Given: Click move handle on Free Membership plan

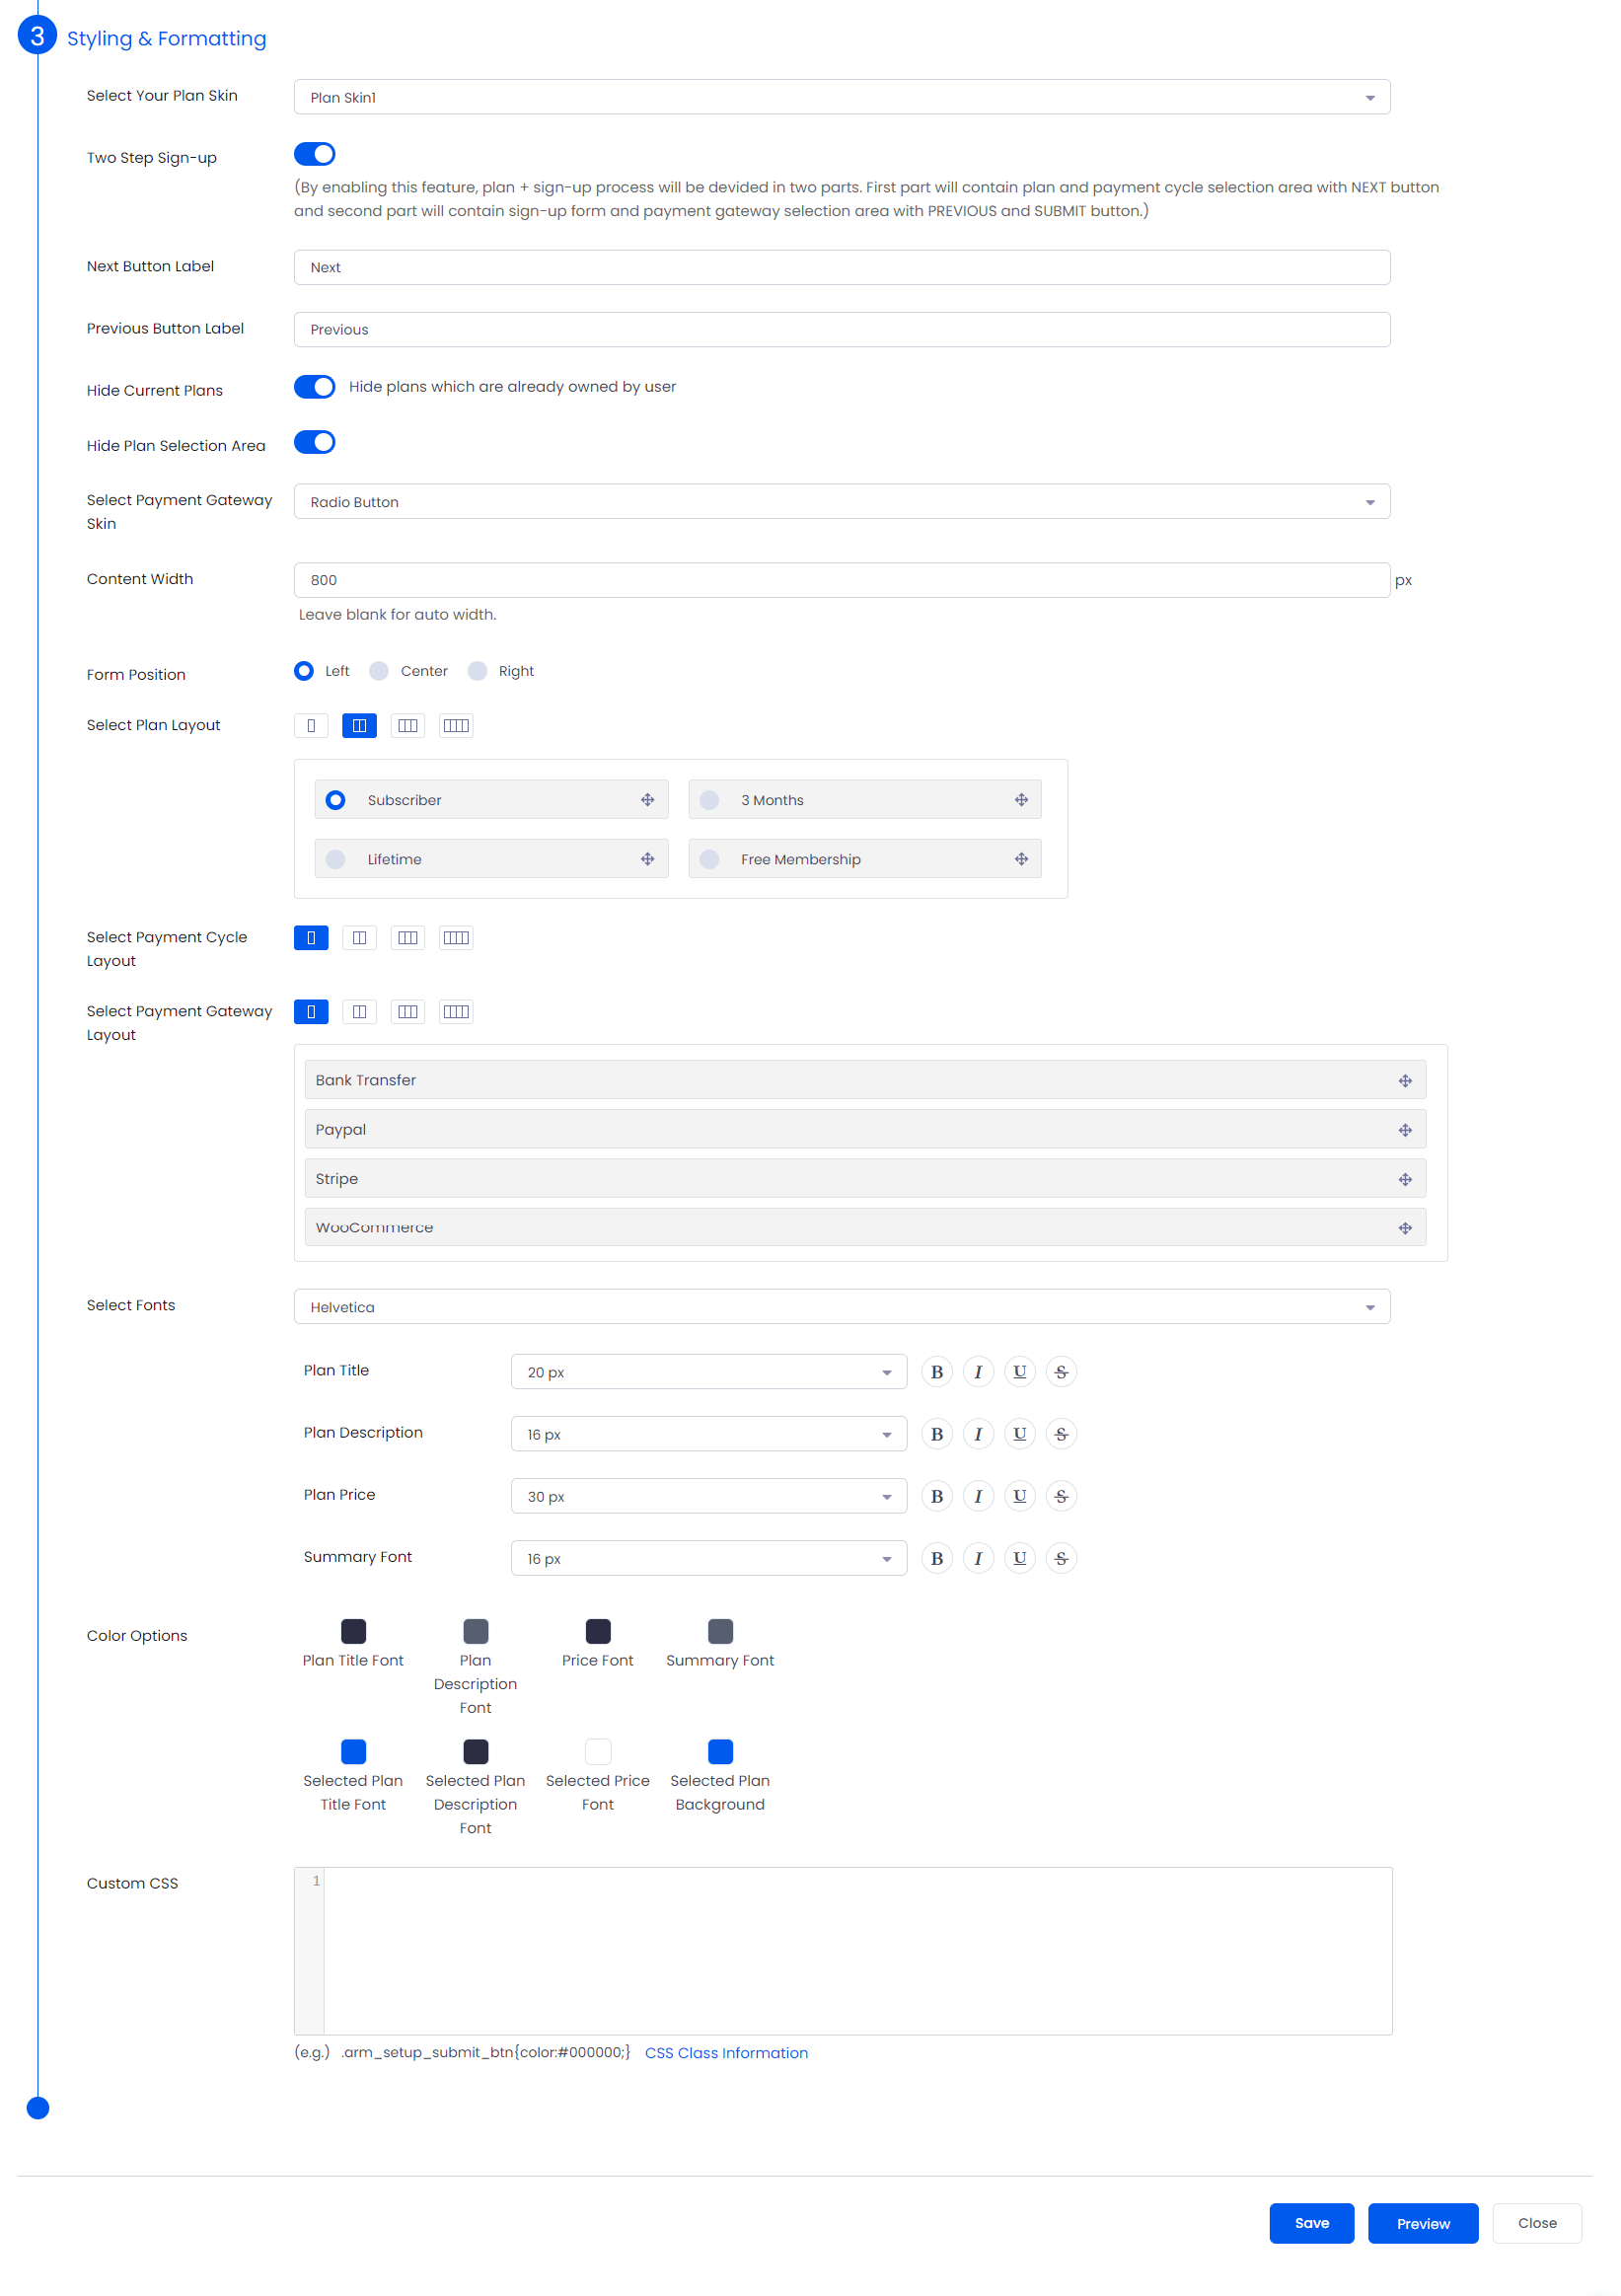Looking at the screenshot, I should 1021,859.
